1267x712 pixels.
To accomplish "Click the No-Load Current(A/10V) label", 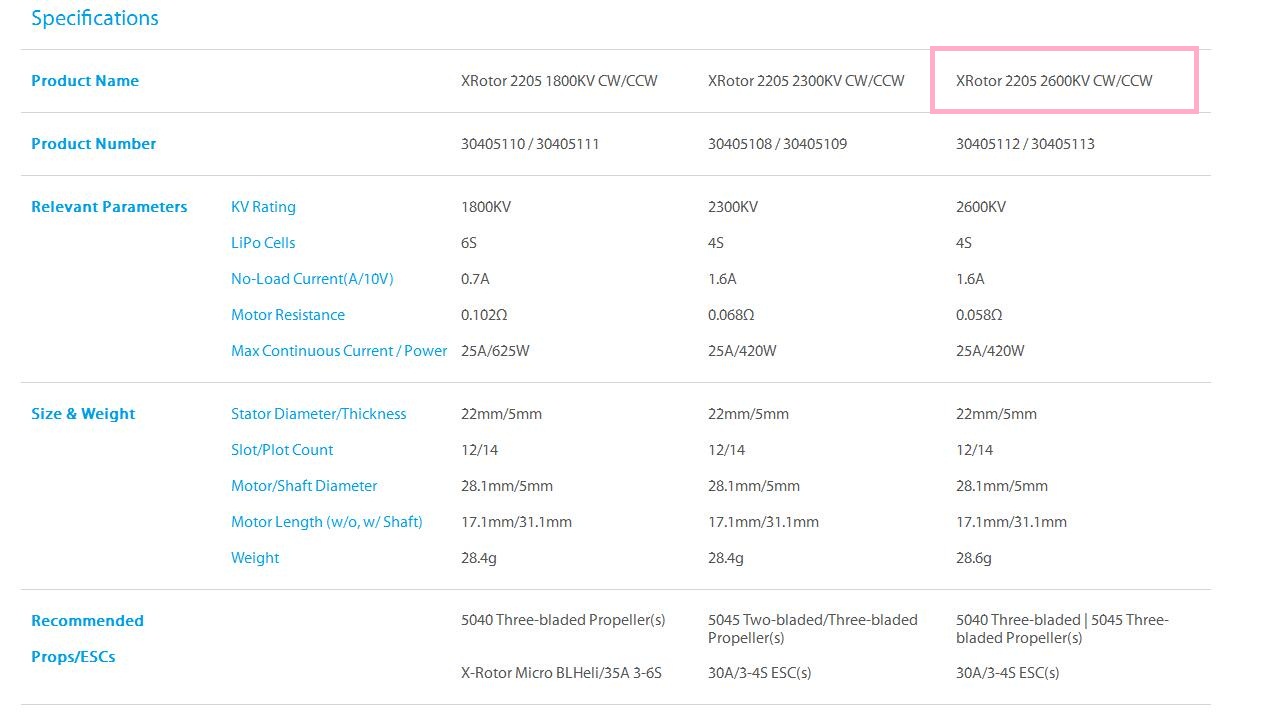I will click(312, 279).
